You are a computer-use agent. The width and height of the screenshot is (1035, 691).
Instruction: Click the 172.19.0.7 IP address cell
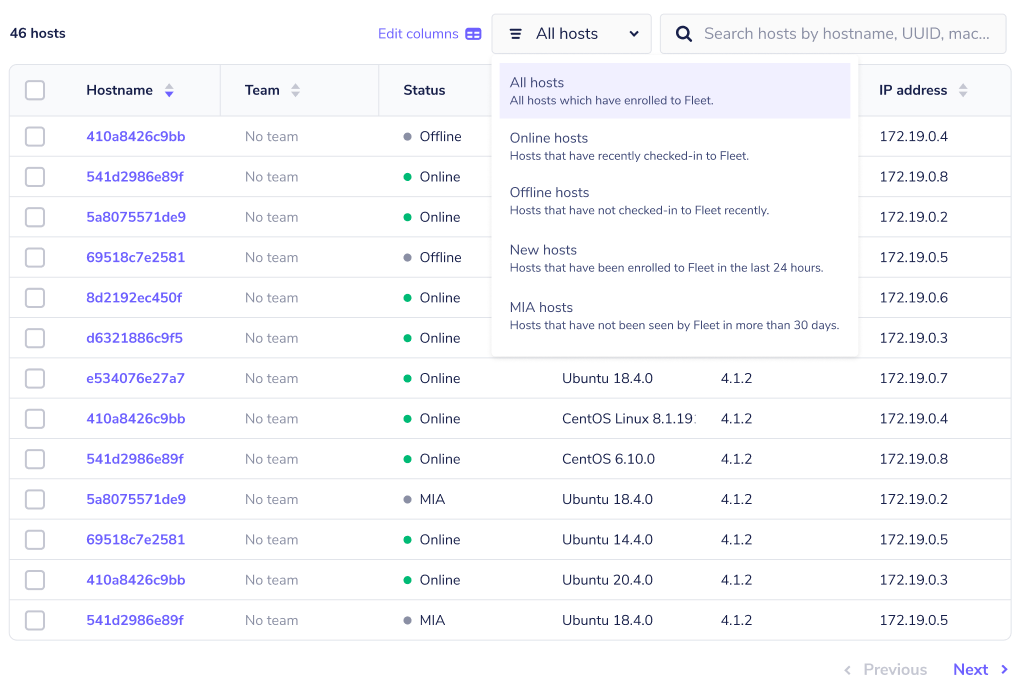pos(914,378)
